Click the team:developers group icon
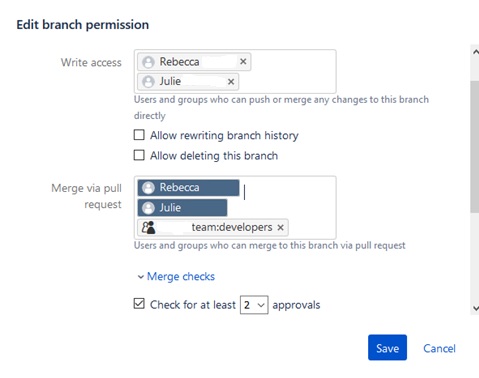Viewport: 479px width, 378px height. pyautogui.click(x=148, y=227)
